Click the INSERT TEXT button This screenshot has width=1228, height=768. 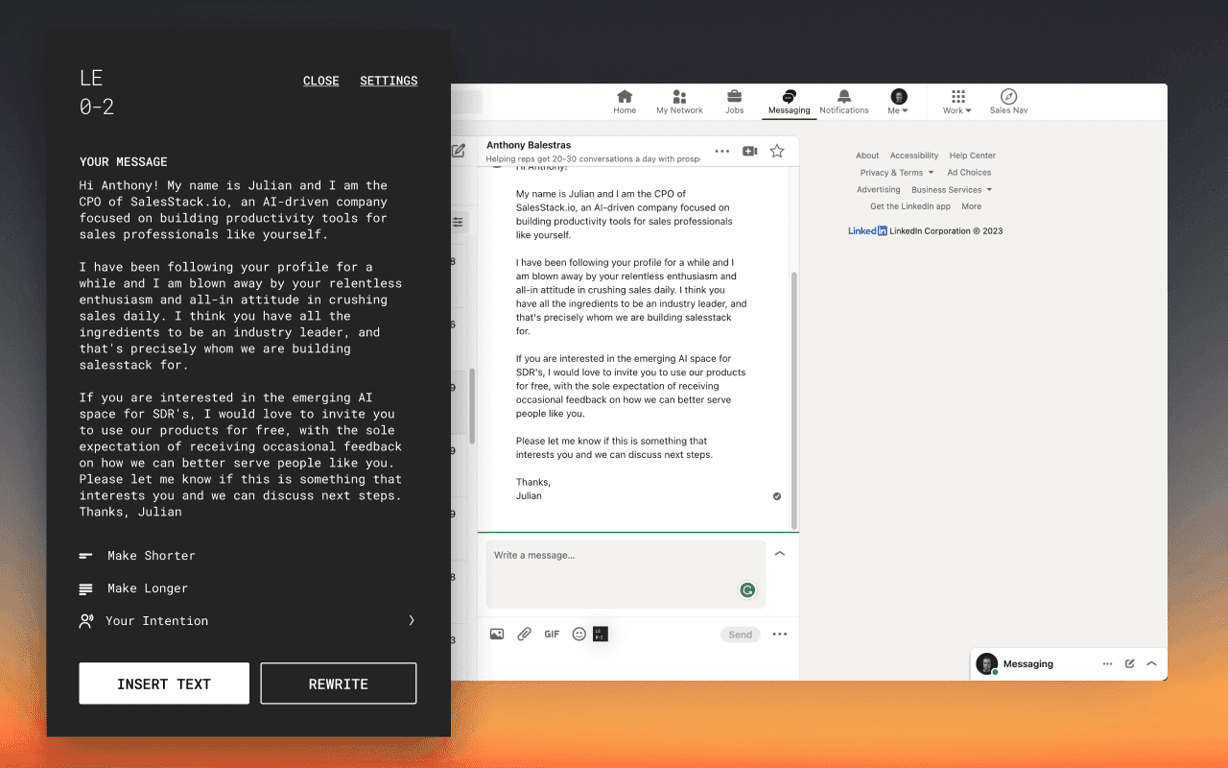(164, 683)
